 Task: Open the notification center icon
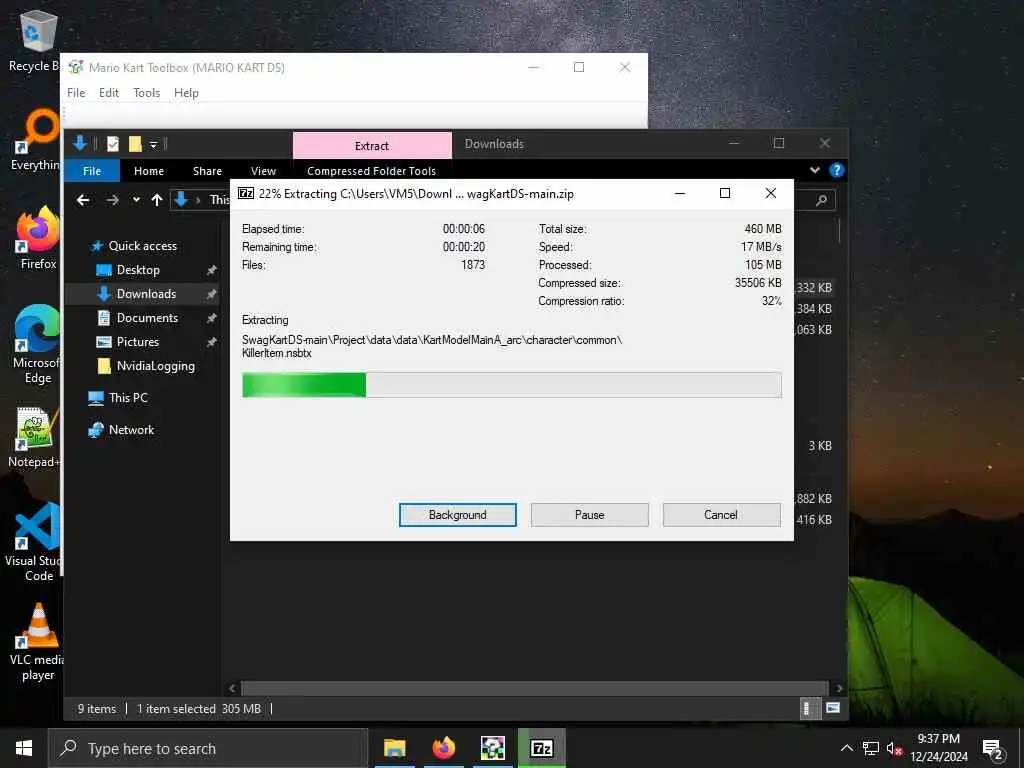pyautogui.click(x=993, y=749)
